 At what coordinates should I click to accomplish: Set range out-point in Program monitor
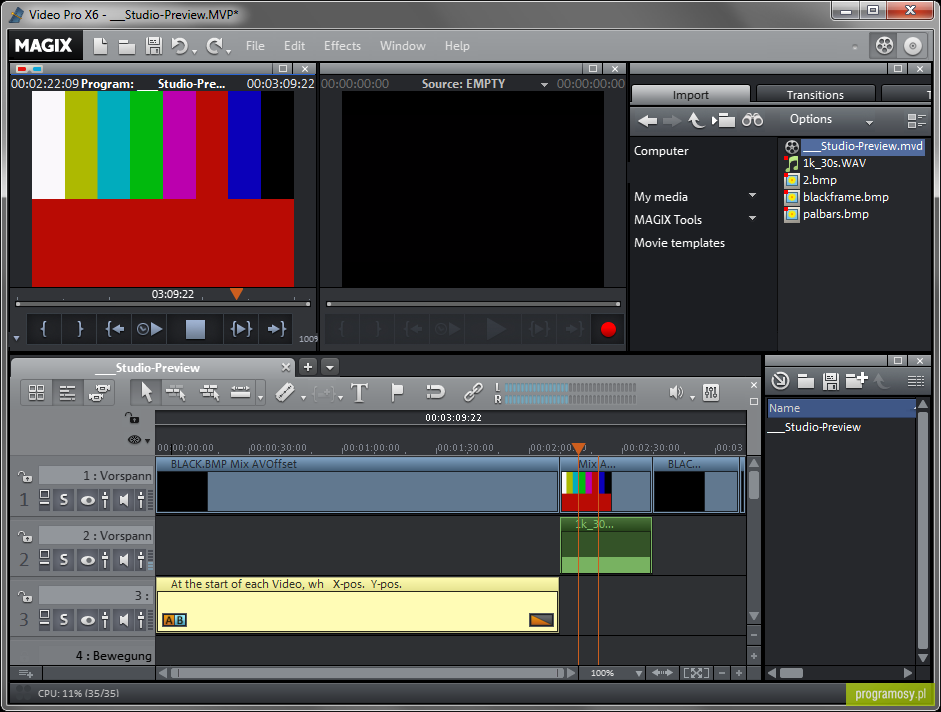point(79,329)
